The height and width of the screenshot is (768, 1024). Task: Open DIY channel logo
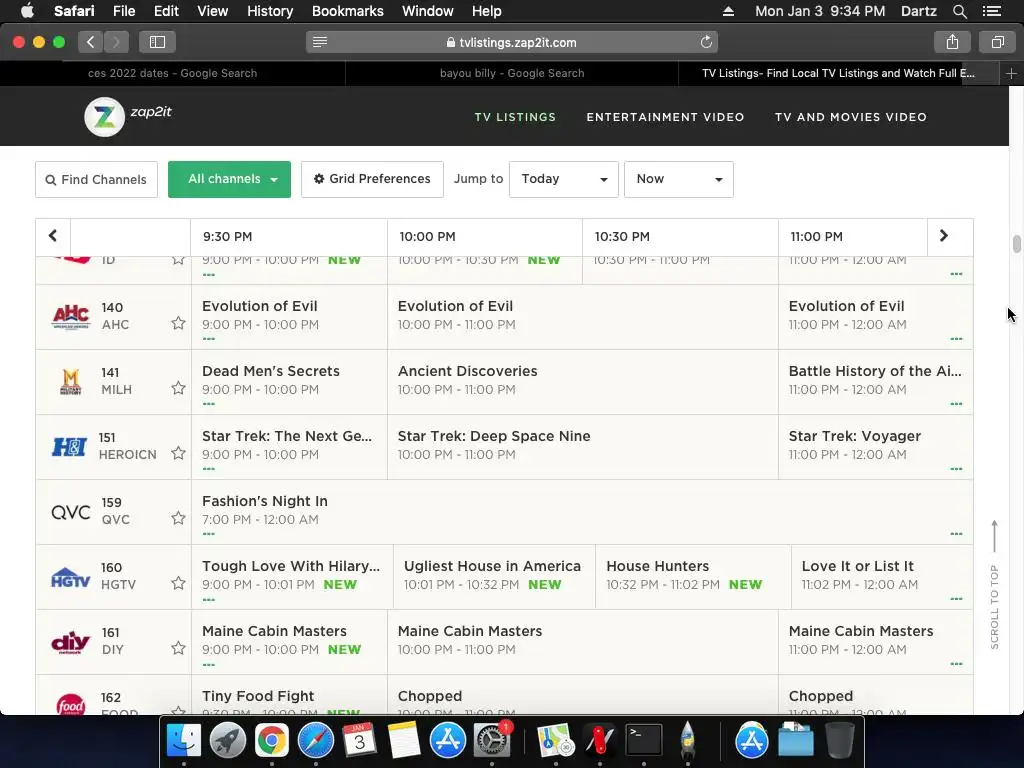pyautogui.click(x=71, y=643)
